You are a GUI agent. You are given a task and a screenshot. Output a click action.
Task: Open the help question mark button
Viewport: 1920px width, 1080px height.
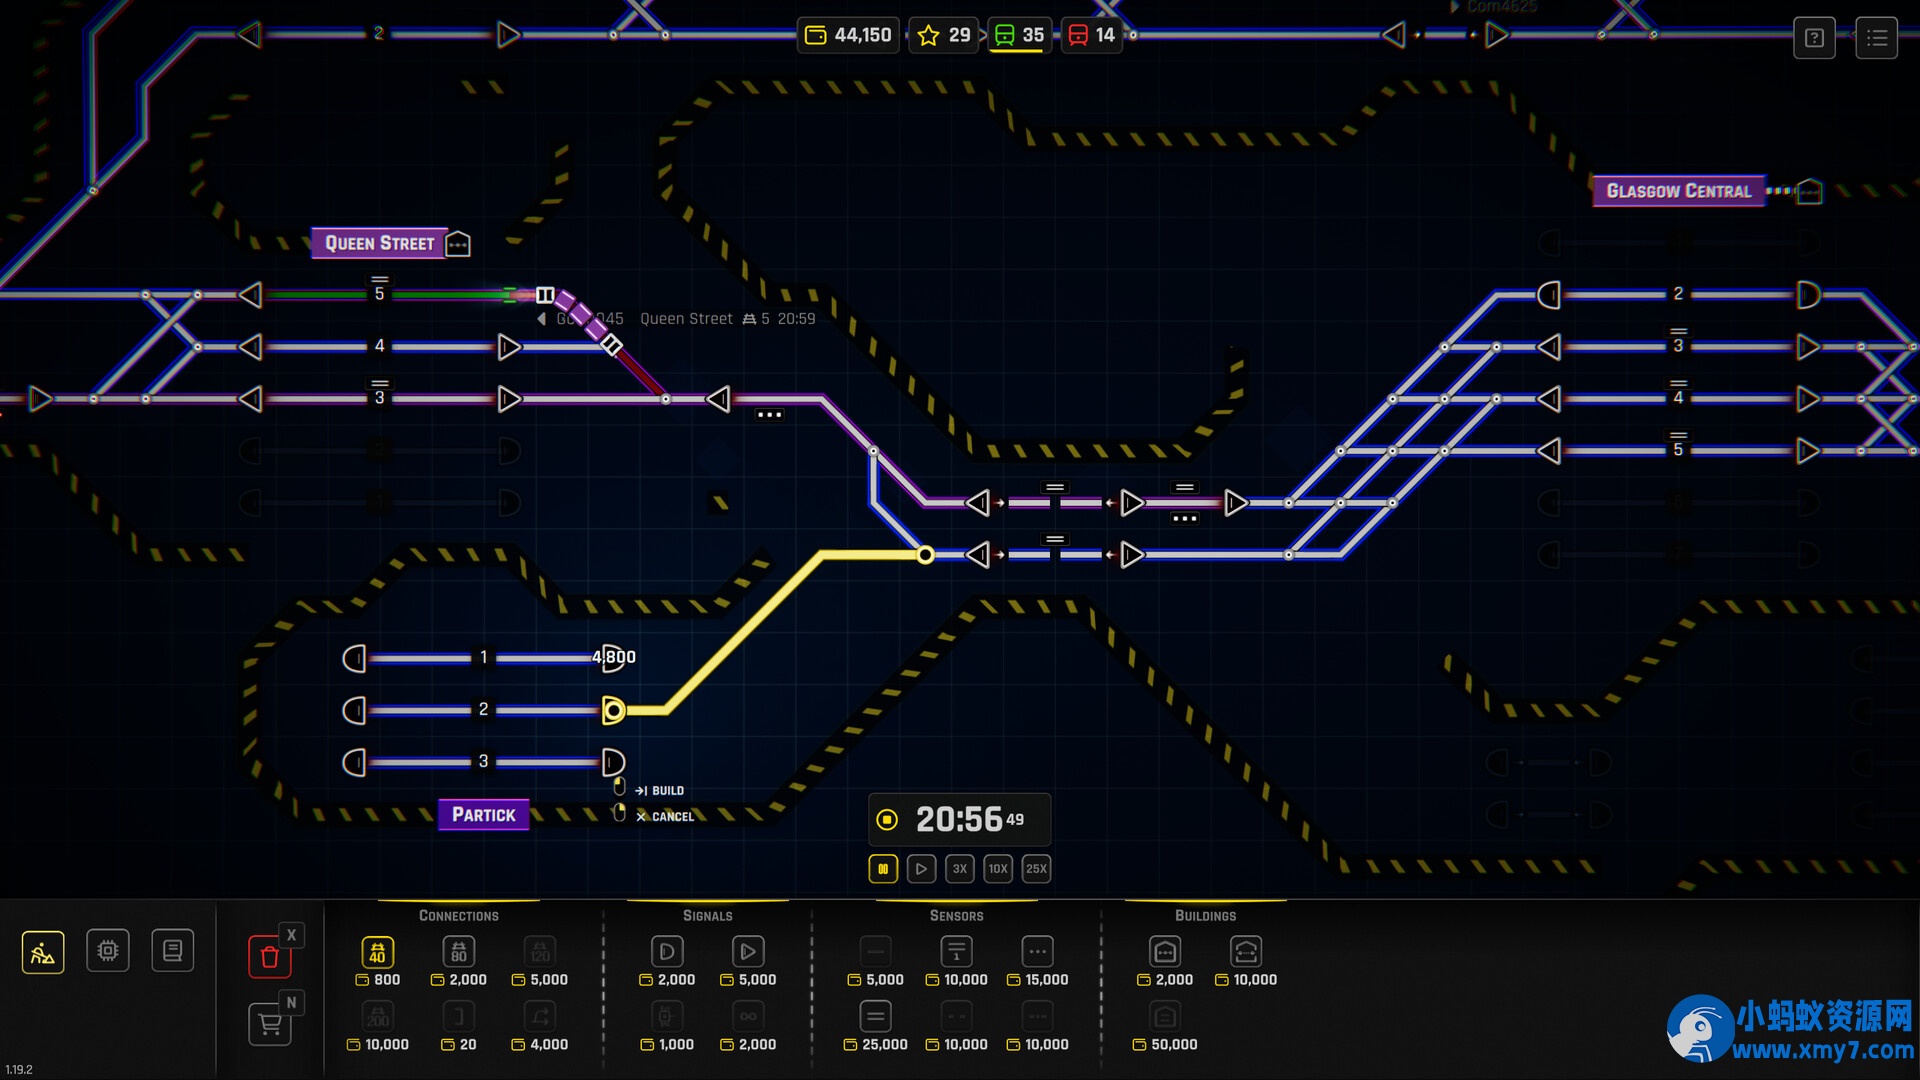click(x=1814, y=38)
